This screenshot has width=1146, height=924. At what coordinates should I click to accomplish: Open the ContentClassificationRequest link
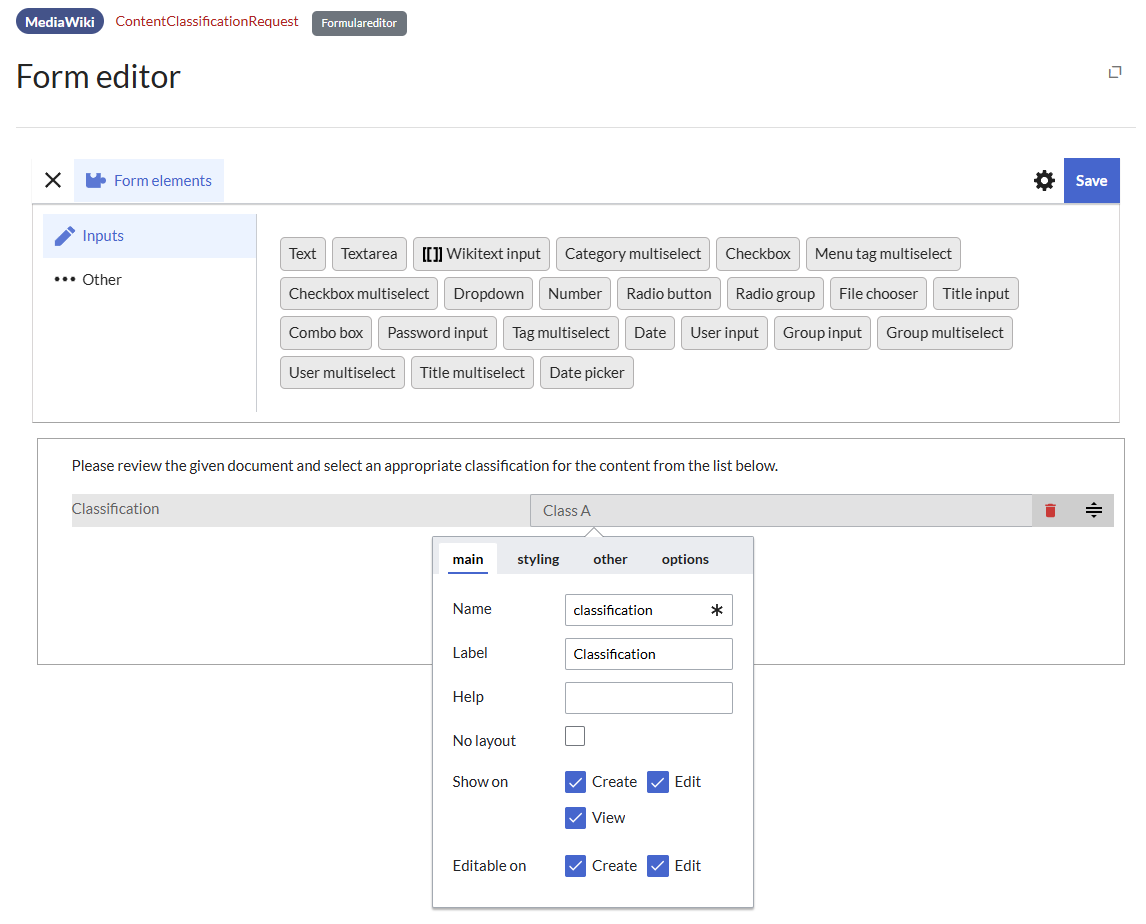207,21
